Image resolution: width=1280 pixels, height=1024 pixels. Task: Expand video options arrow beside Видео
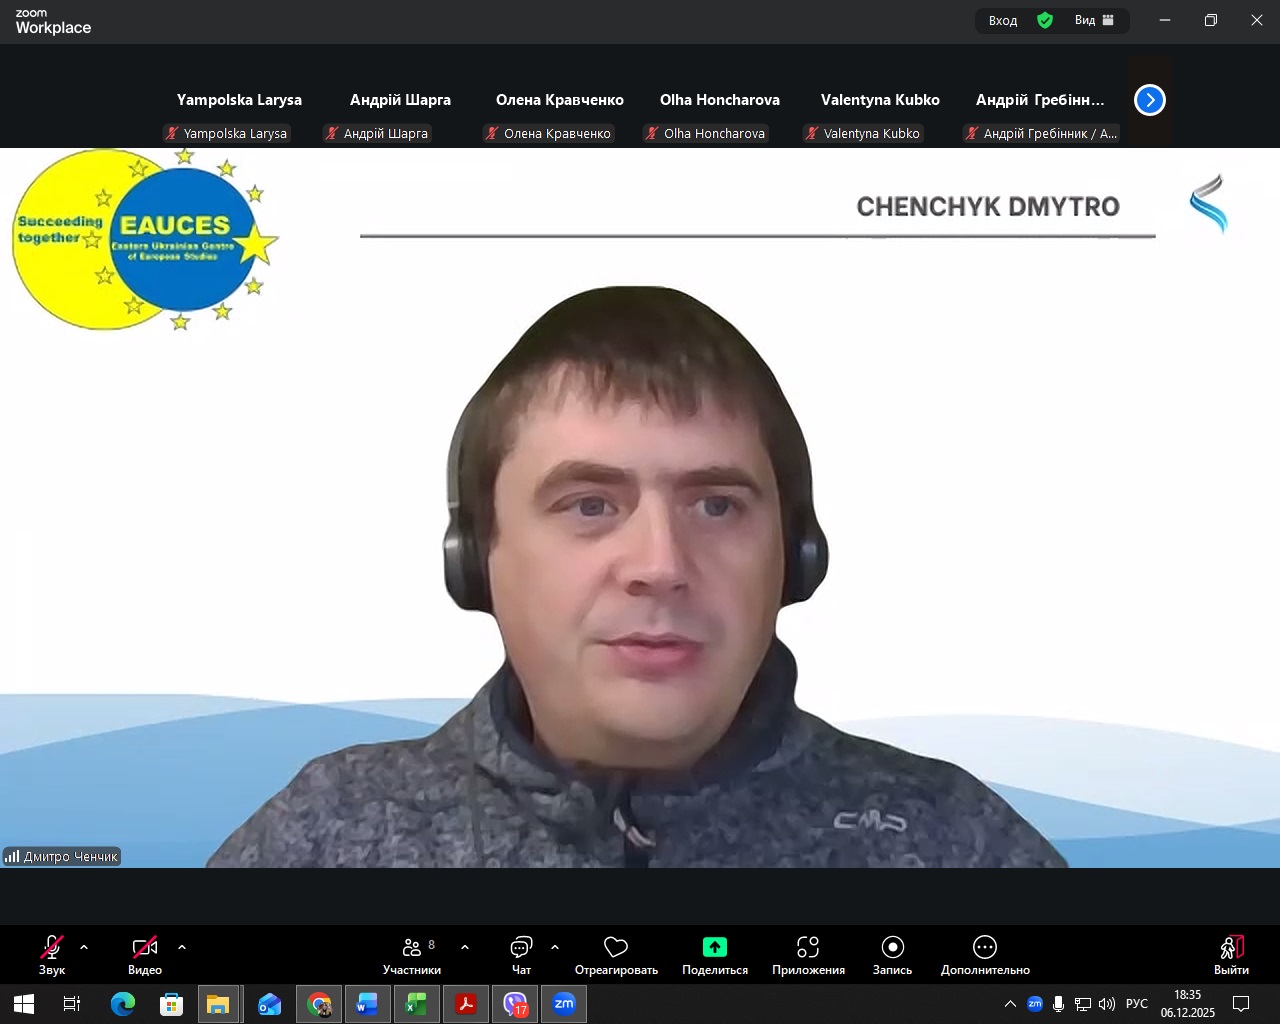(x=182, y=947)
